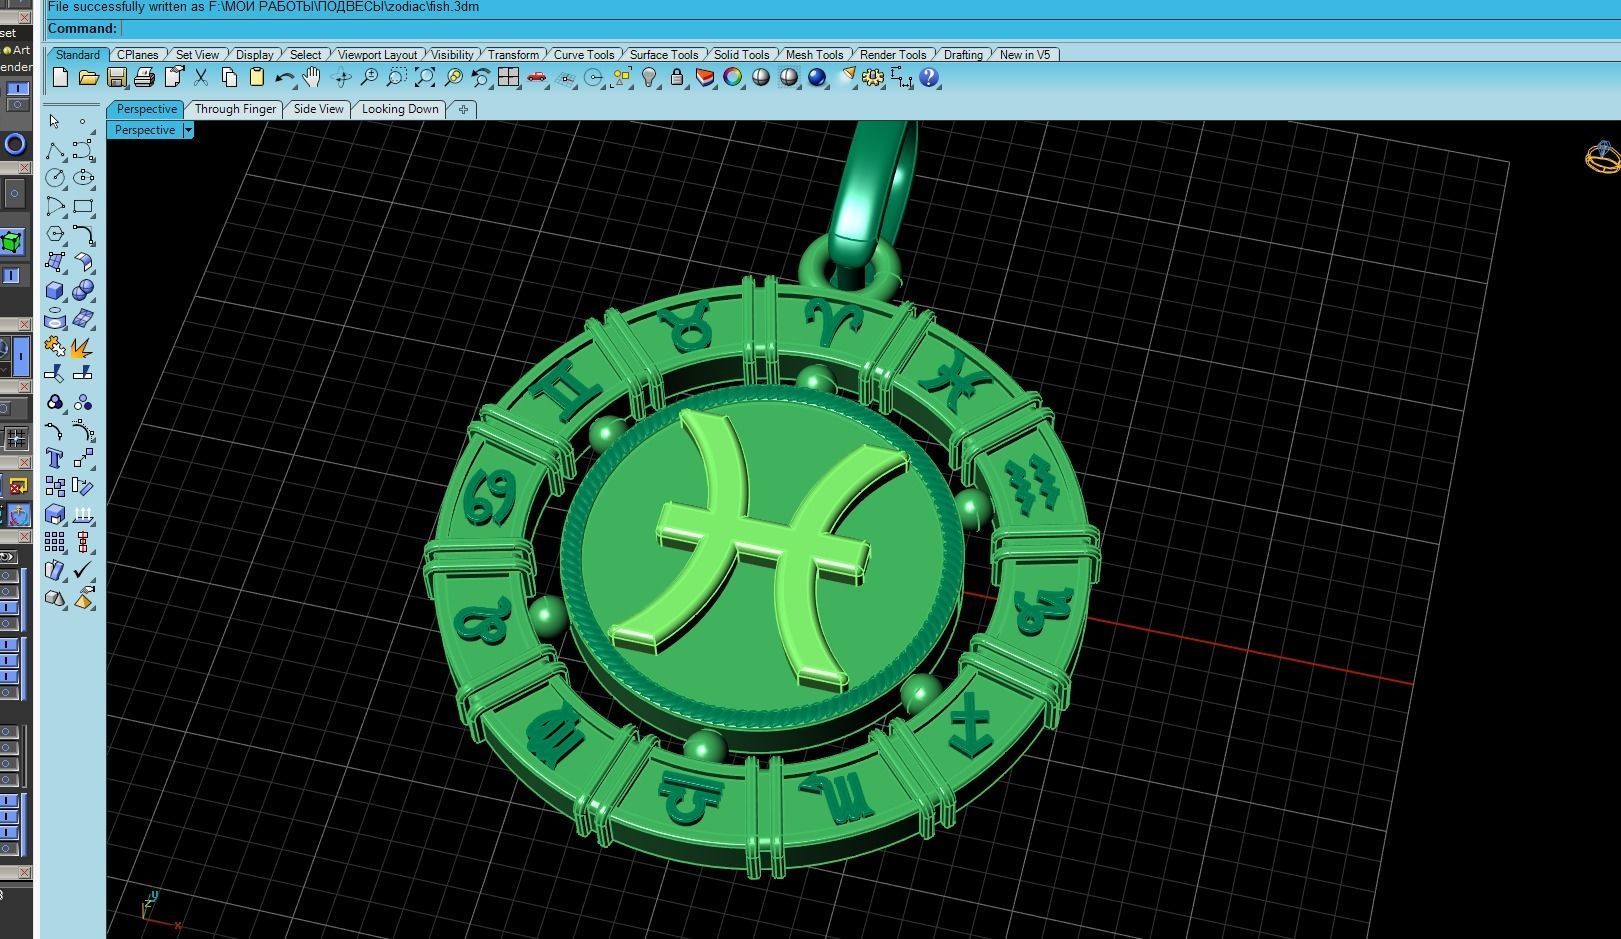This screenshot has height=939, width=1621.
Task: Open the Surface Tools toolbar tab
Action: [664, 55]
